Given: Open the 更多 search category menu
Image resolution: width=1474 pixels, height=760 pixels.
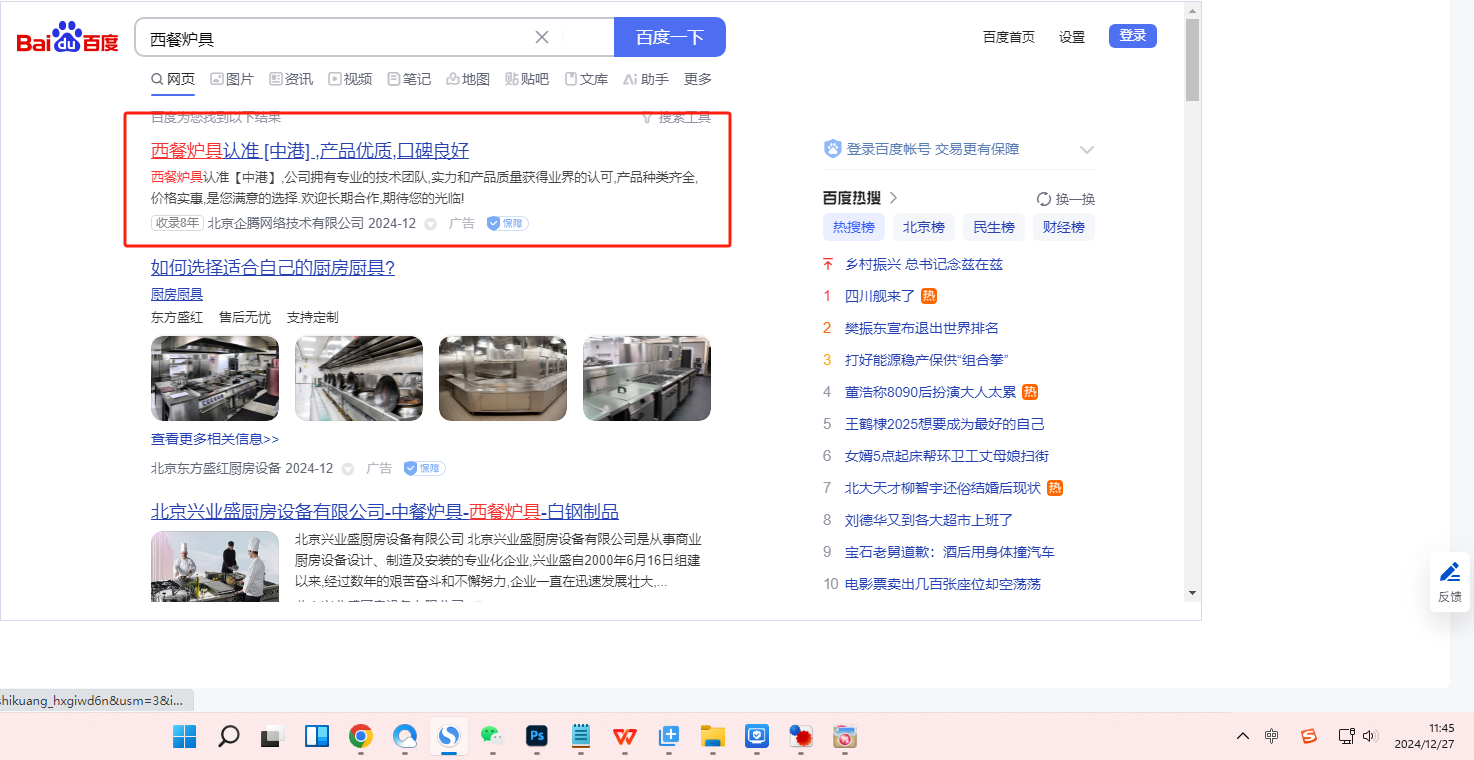Looking at the screenshot, I should (x=697, y=79).
